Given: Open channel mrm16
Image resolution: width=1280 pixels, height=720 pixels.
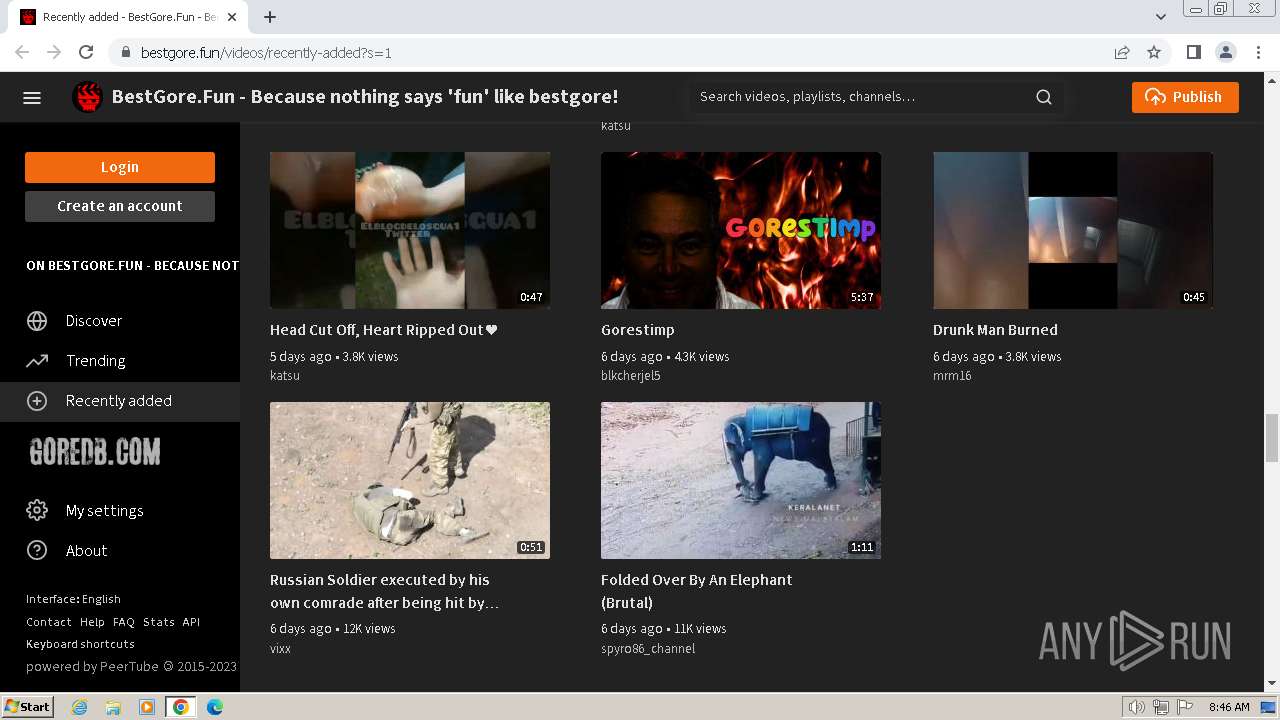Looking at the screenshot, I should coord(952,376).
